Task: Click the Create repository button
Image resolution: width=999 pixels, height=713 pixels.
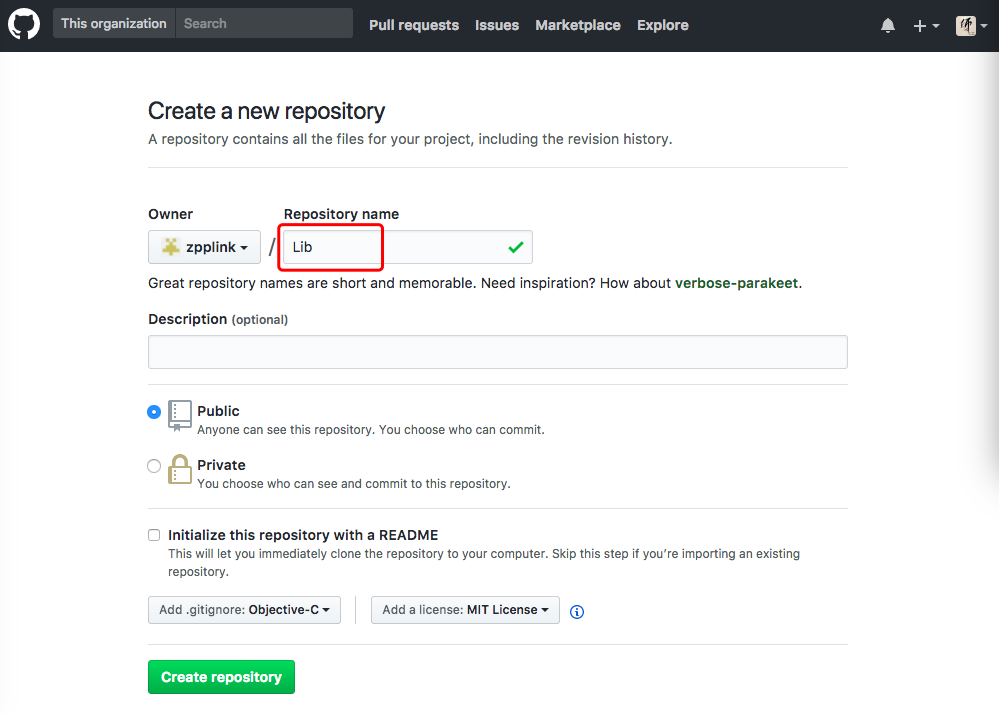Action: pyautogui.click(x=221, y=677)
